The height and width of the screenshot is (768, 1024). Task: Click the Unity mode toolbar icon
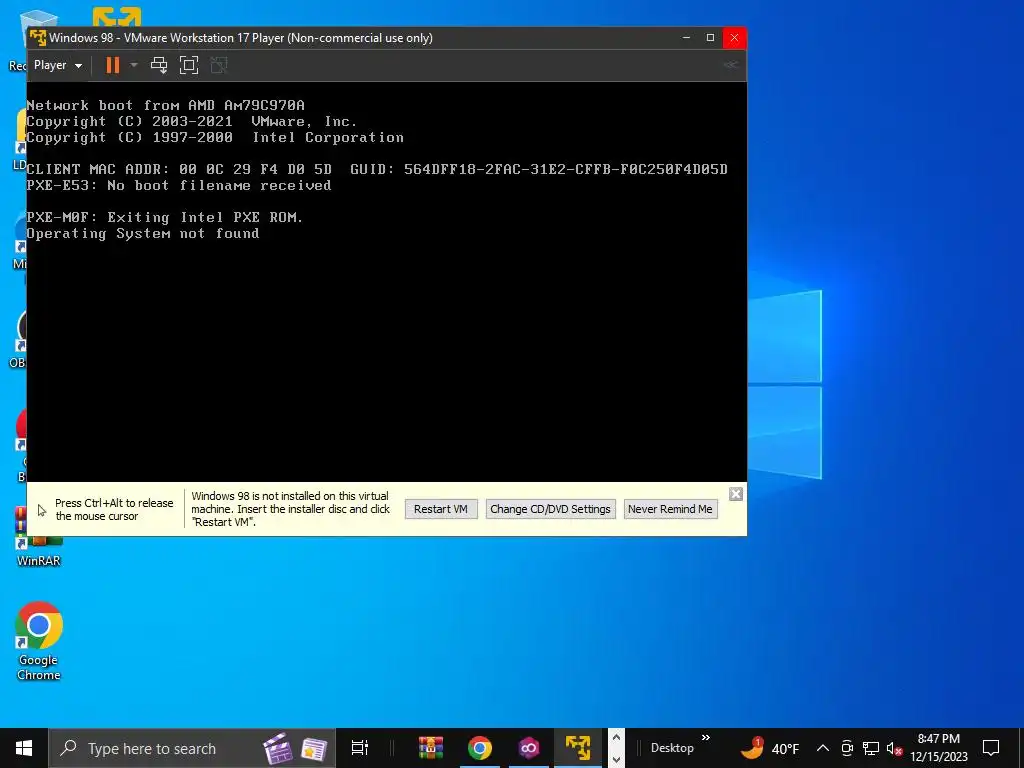(219, 65)
